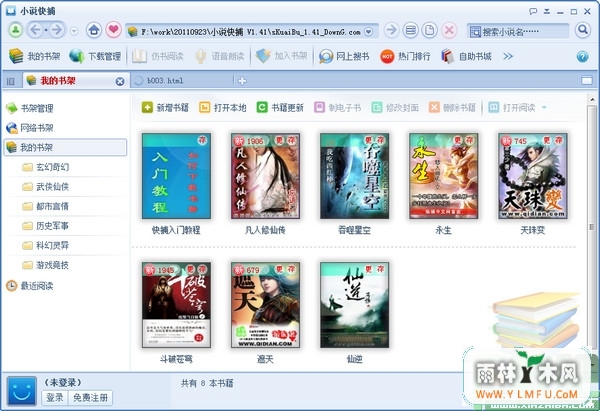Click the page document round icon

430,30
